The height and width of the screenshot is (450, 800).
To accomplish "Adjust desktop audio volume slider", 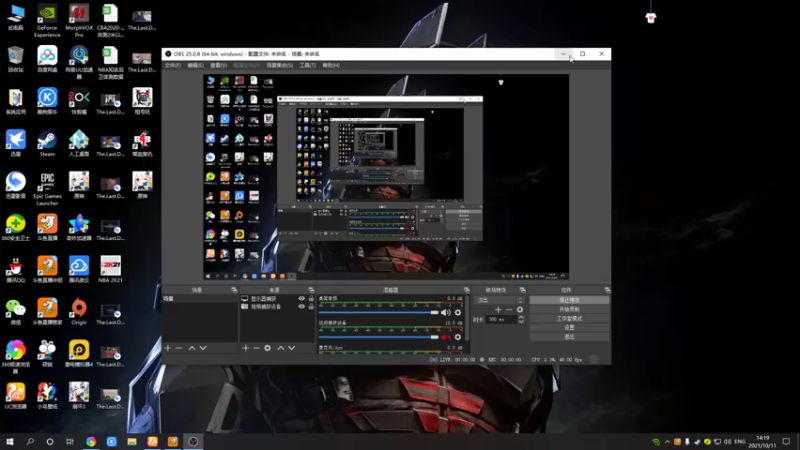I will point(379,312).
